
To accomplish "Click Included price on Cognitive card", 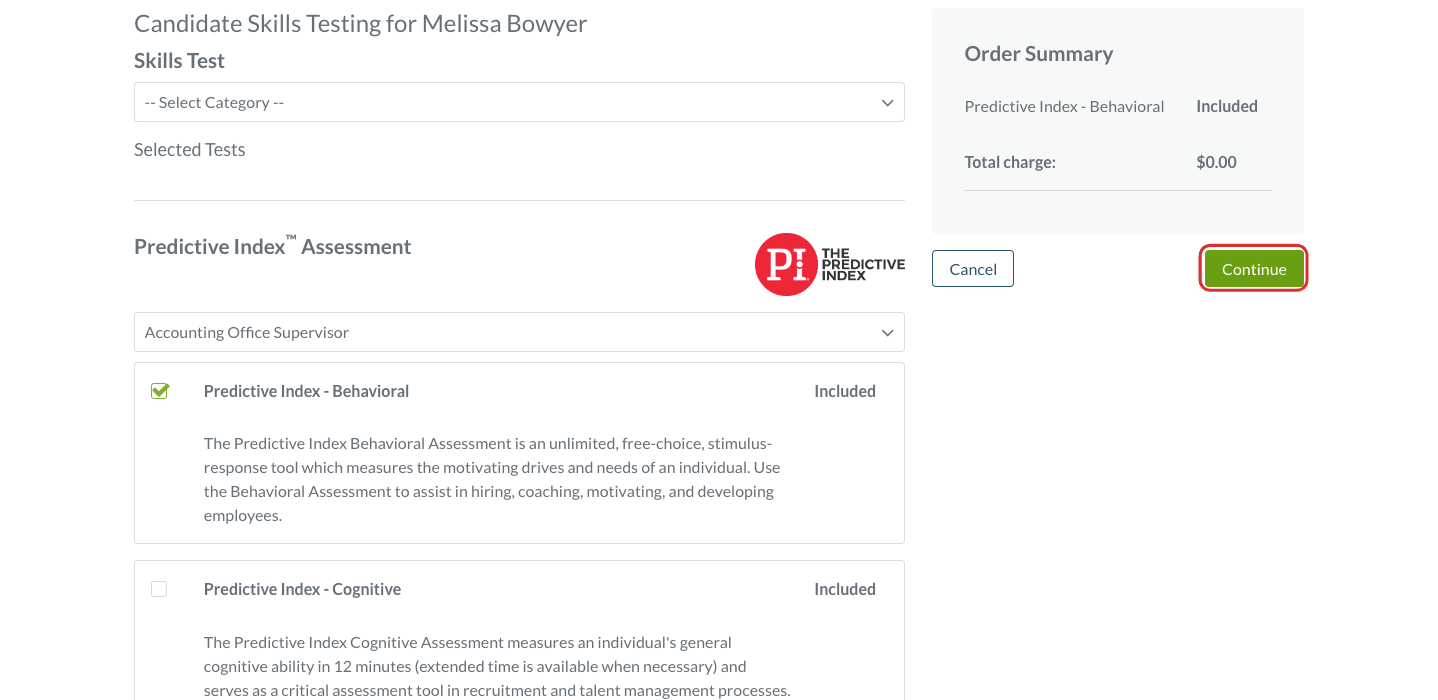I will 845,589.
